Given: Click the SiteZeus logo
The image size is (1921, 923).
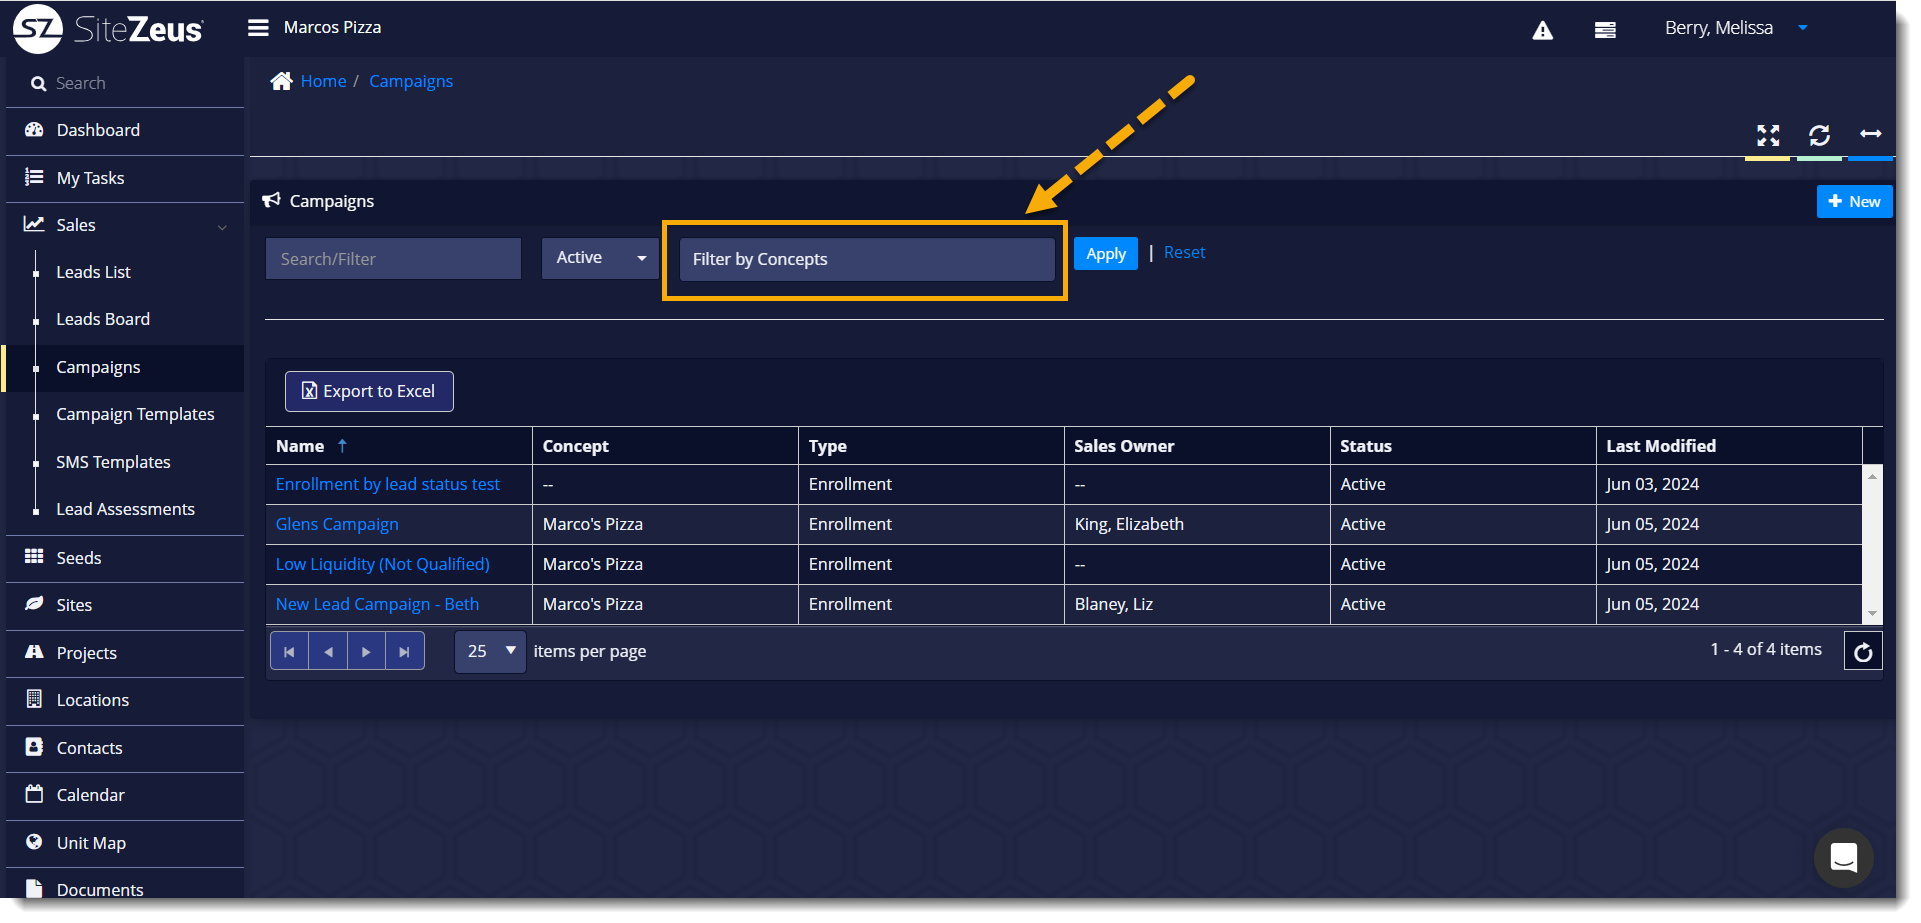Looking at the screenshot, I should point(108,28).
